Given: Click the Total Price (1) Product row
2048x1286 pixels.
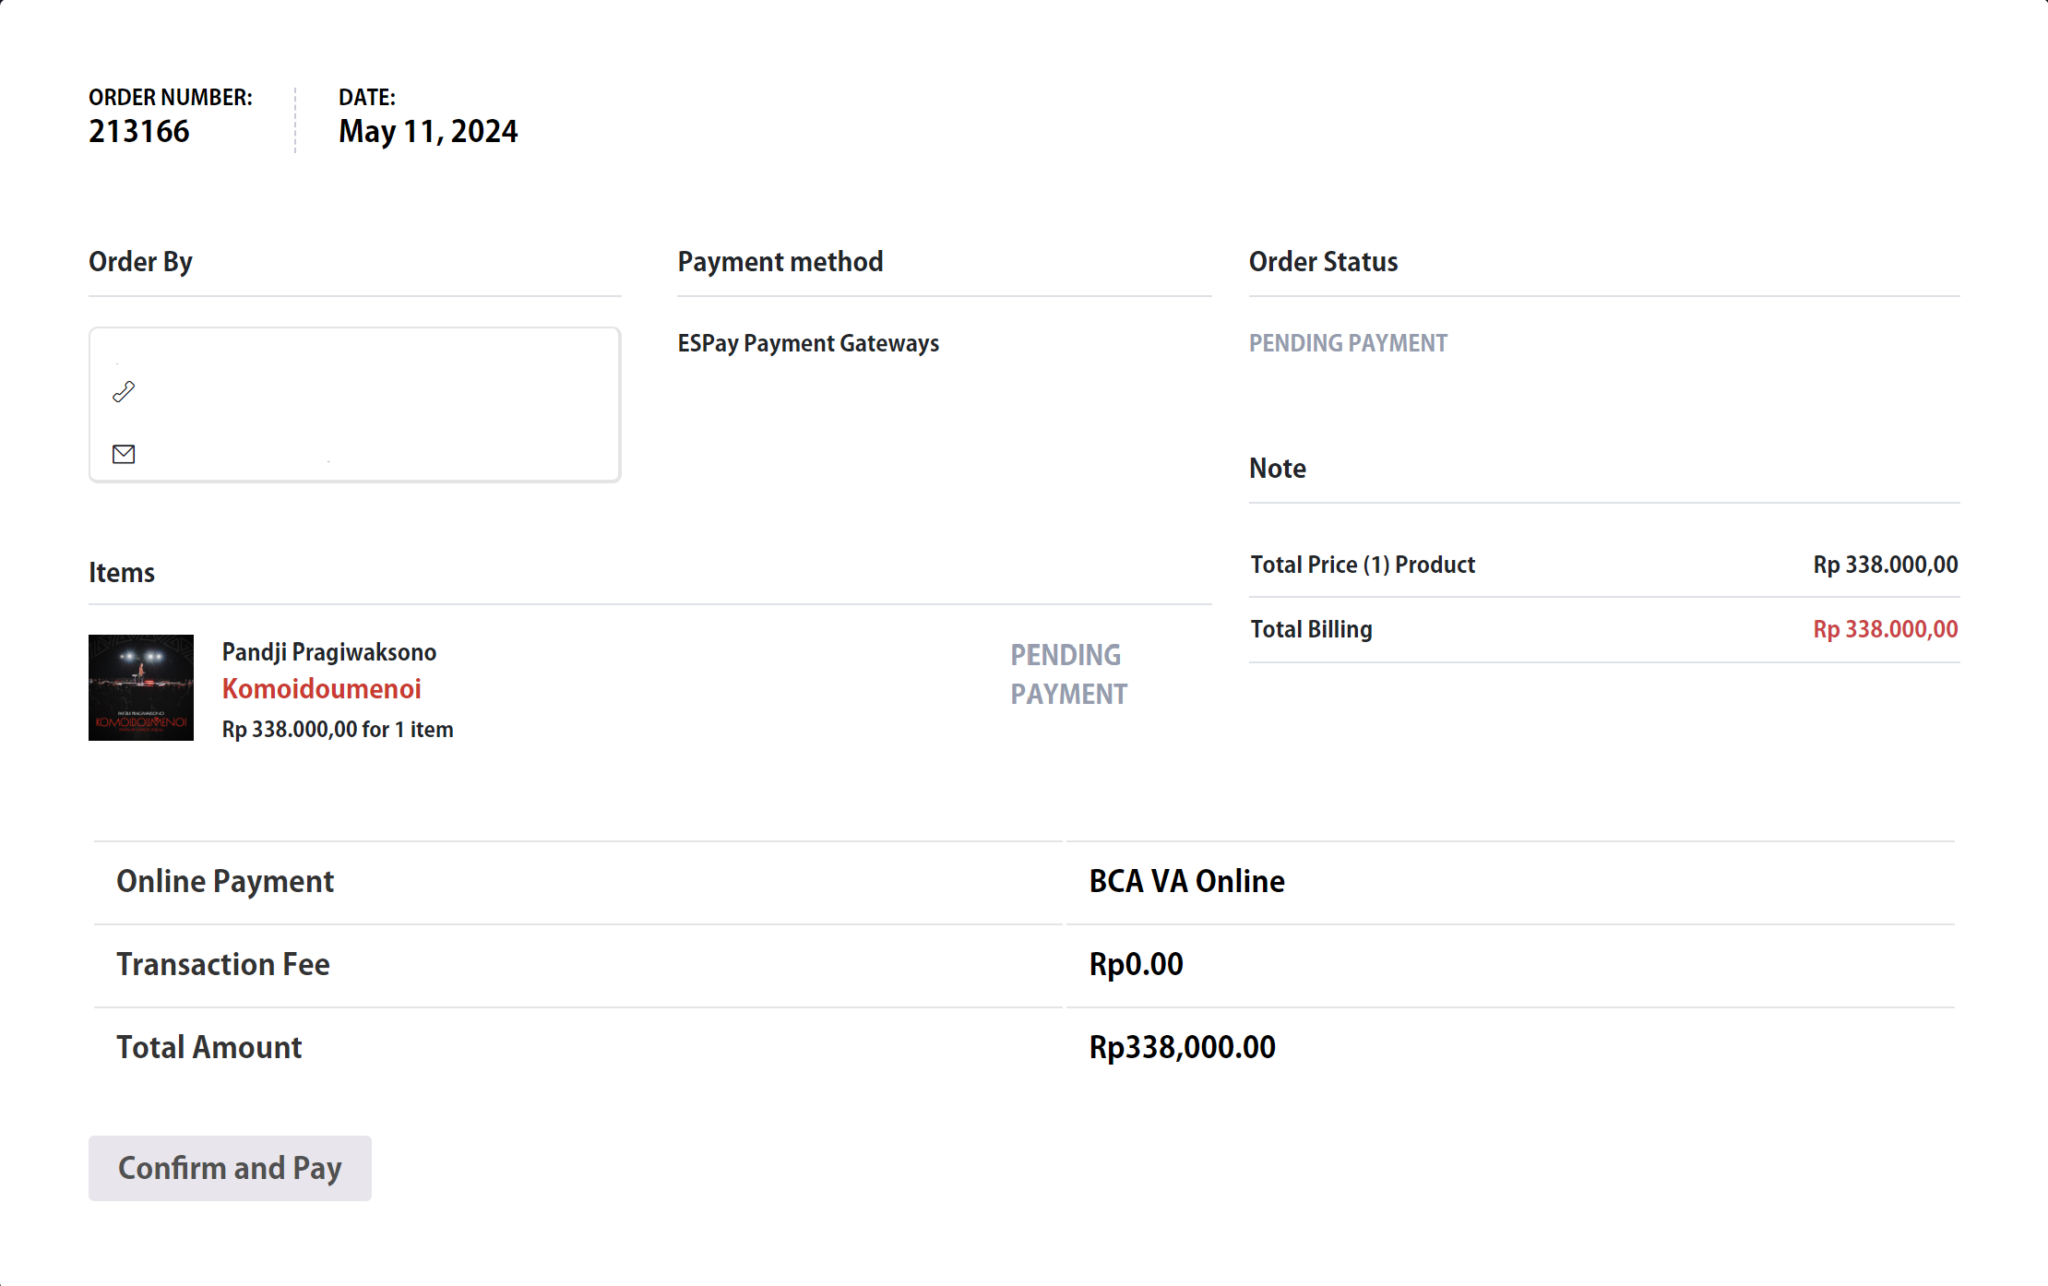Looking at the screenshot, I should tap(1362, 565).
